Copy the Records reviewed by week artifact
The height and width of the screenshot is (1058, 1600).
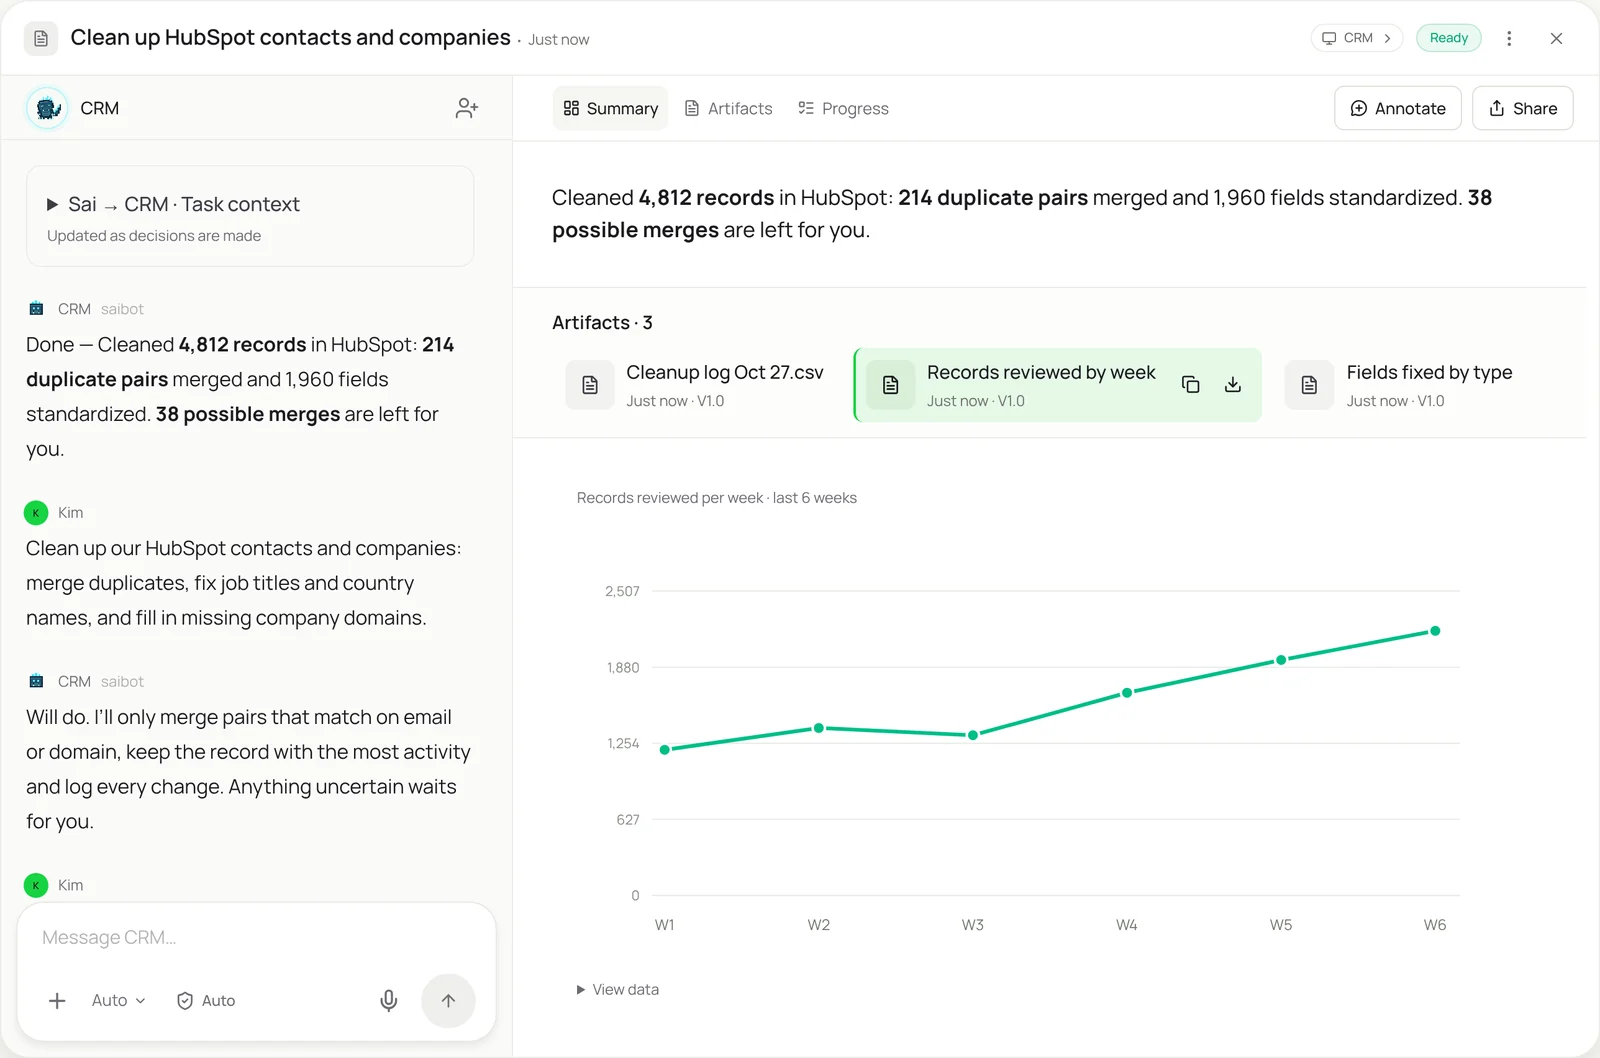click(1190, 385)
